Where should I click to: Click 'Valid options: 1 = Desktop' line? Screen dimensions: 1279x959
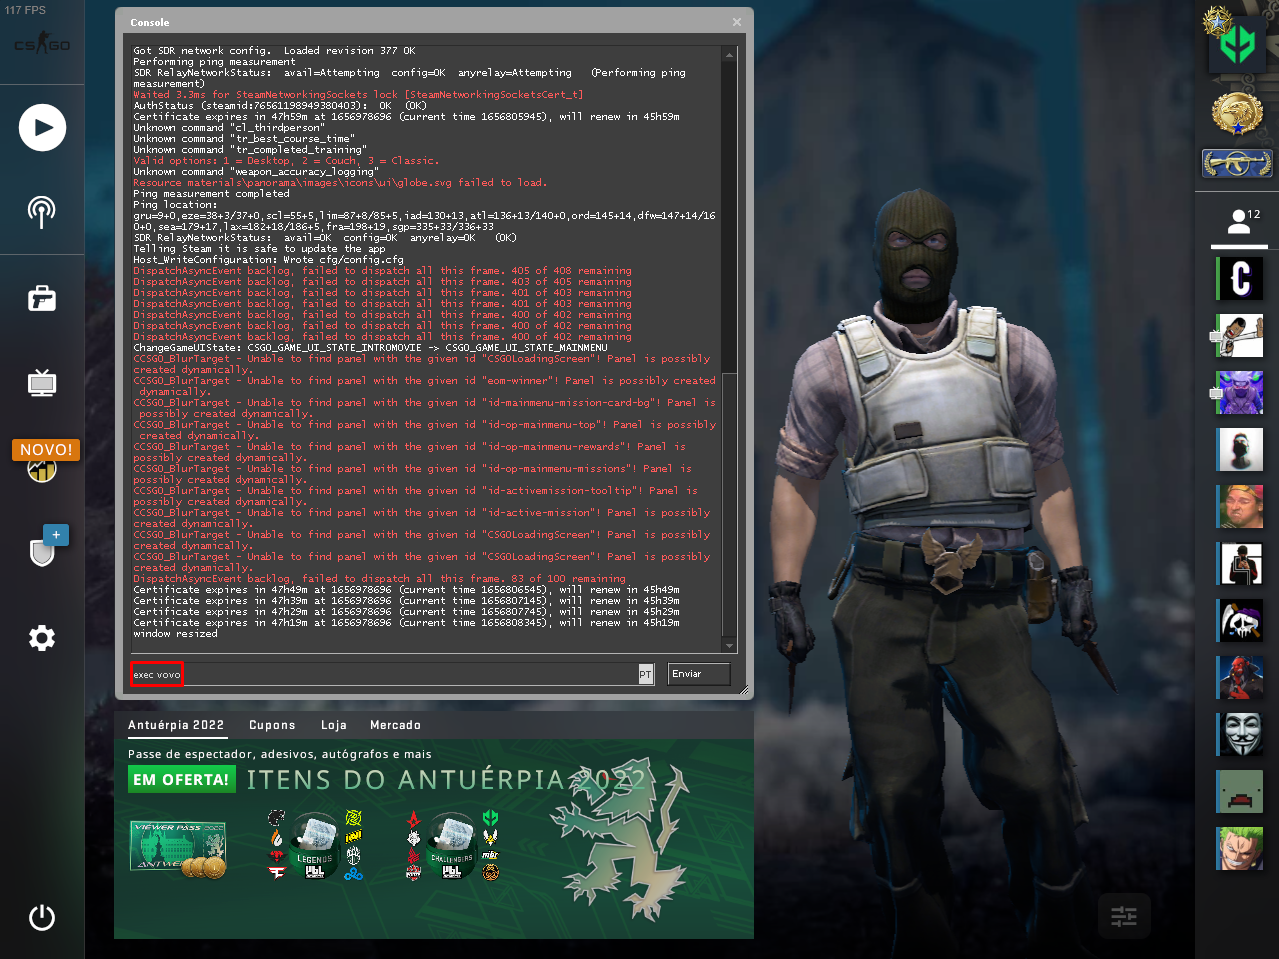286,161
